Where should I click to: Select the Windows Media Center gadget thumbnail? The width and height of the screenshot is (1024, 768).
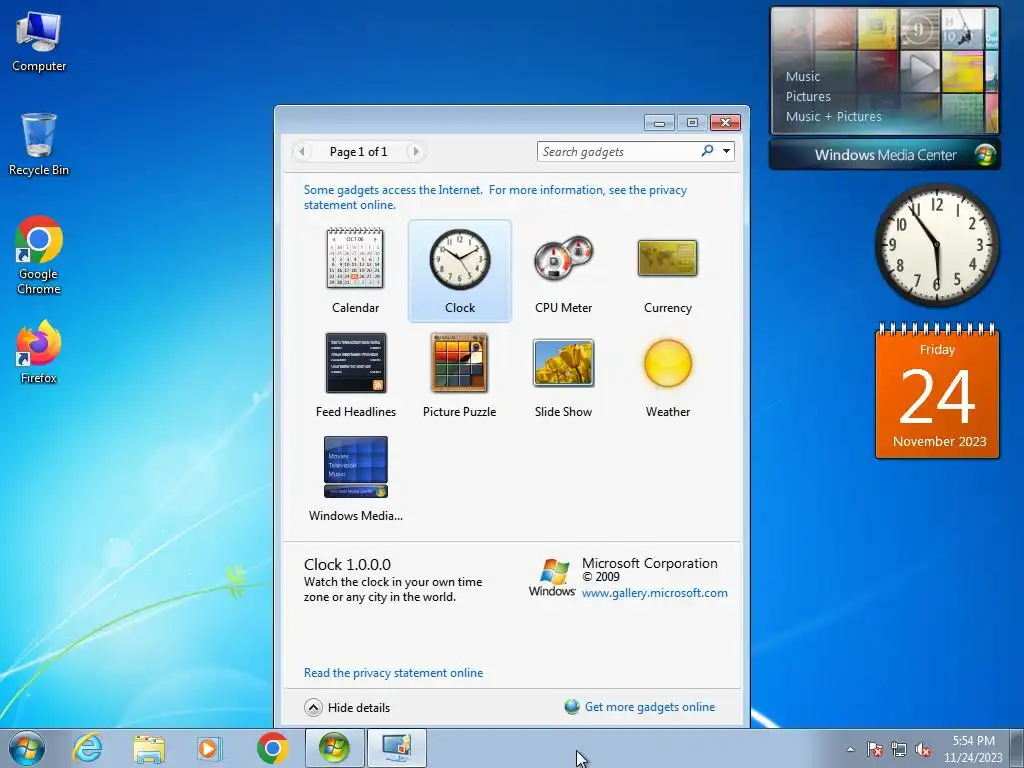[x=355, y=467]
